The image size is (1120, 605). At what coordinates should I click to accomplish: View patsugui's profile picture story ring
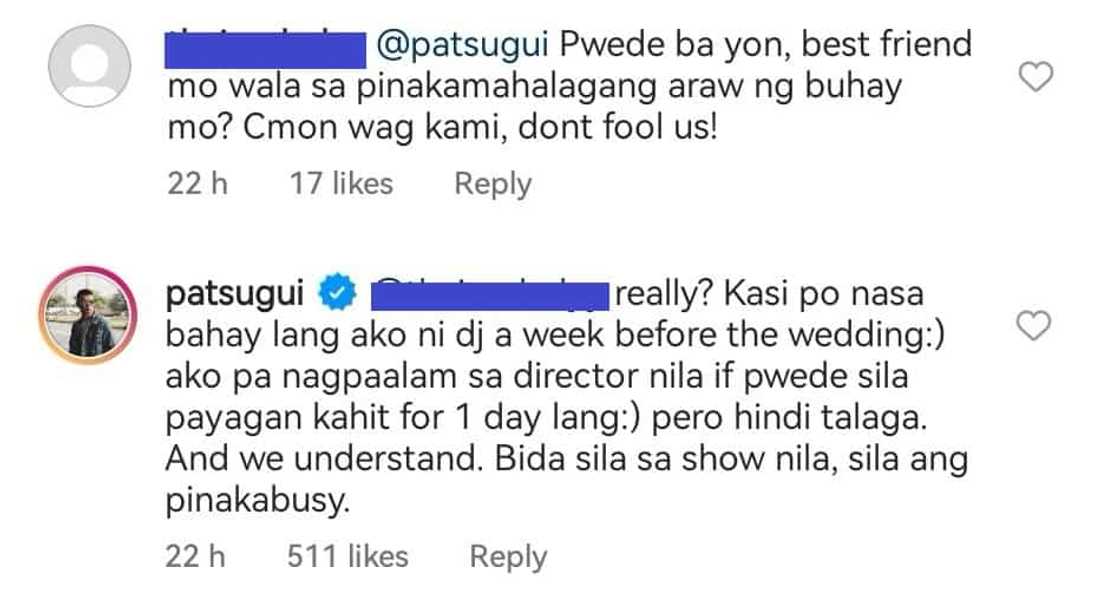click(89, 318)
